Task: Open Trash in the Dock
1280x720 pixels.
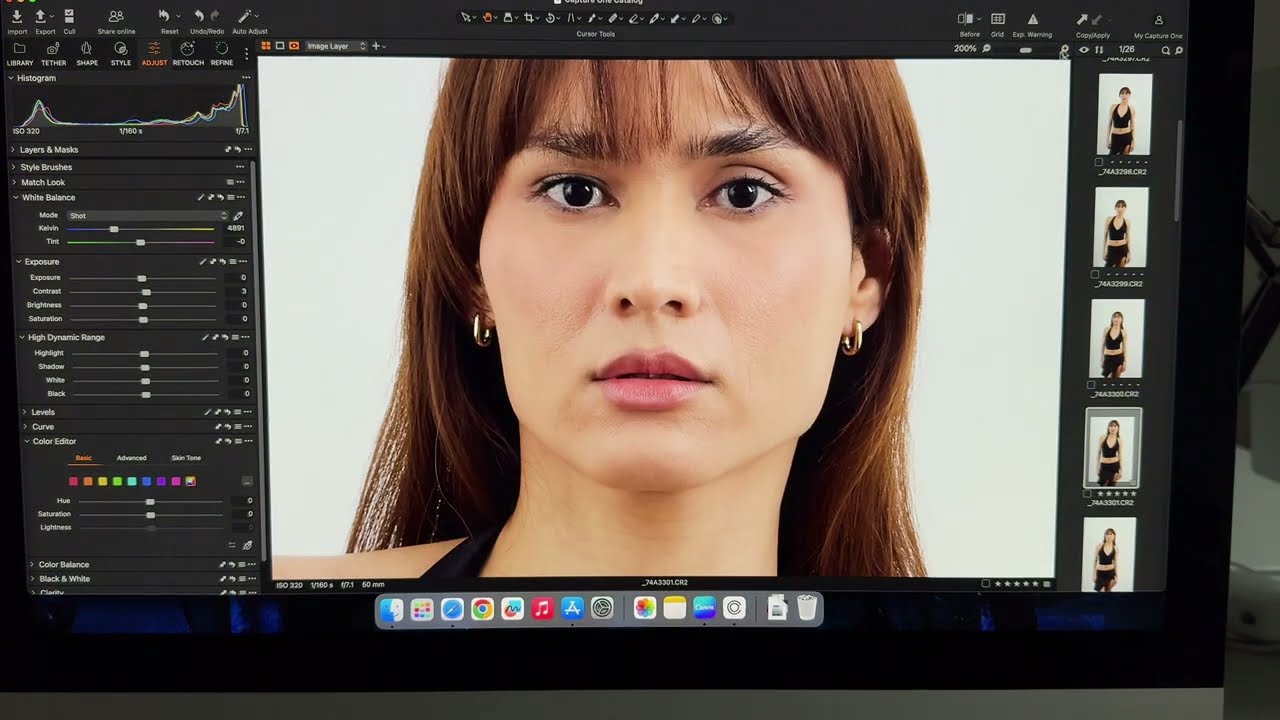Action: coord(807,608)
